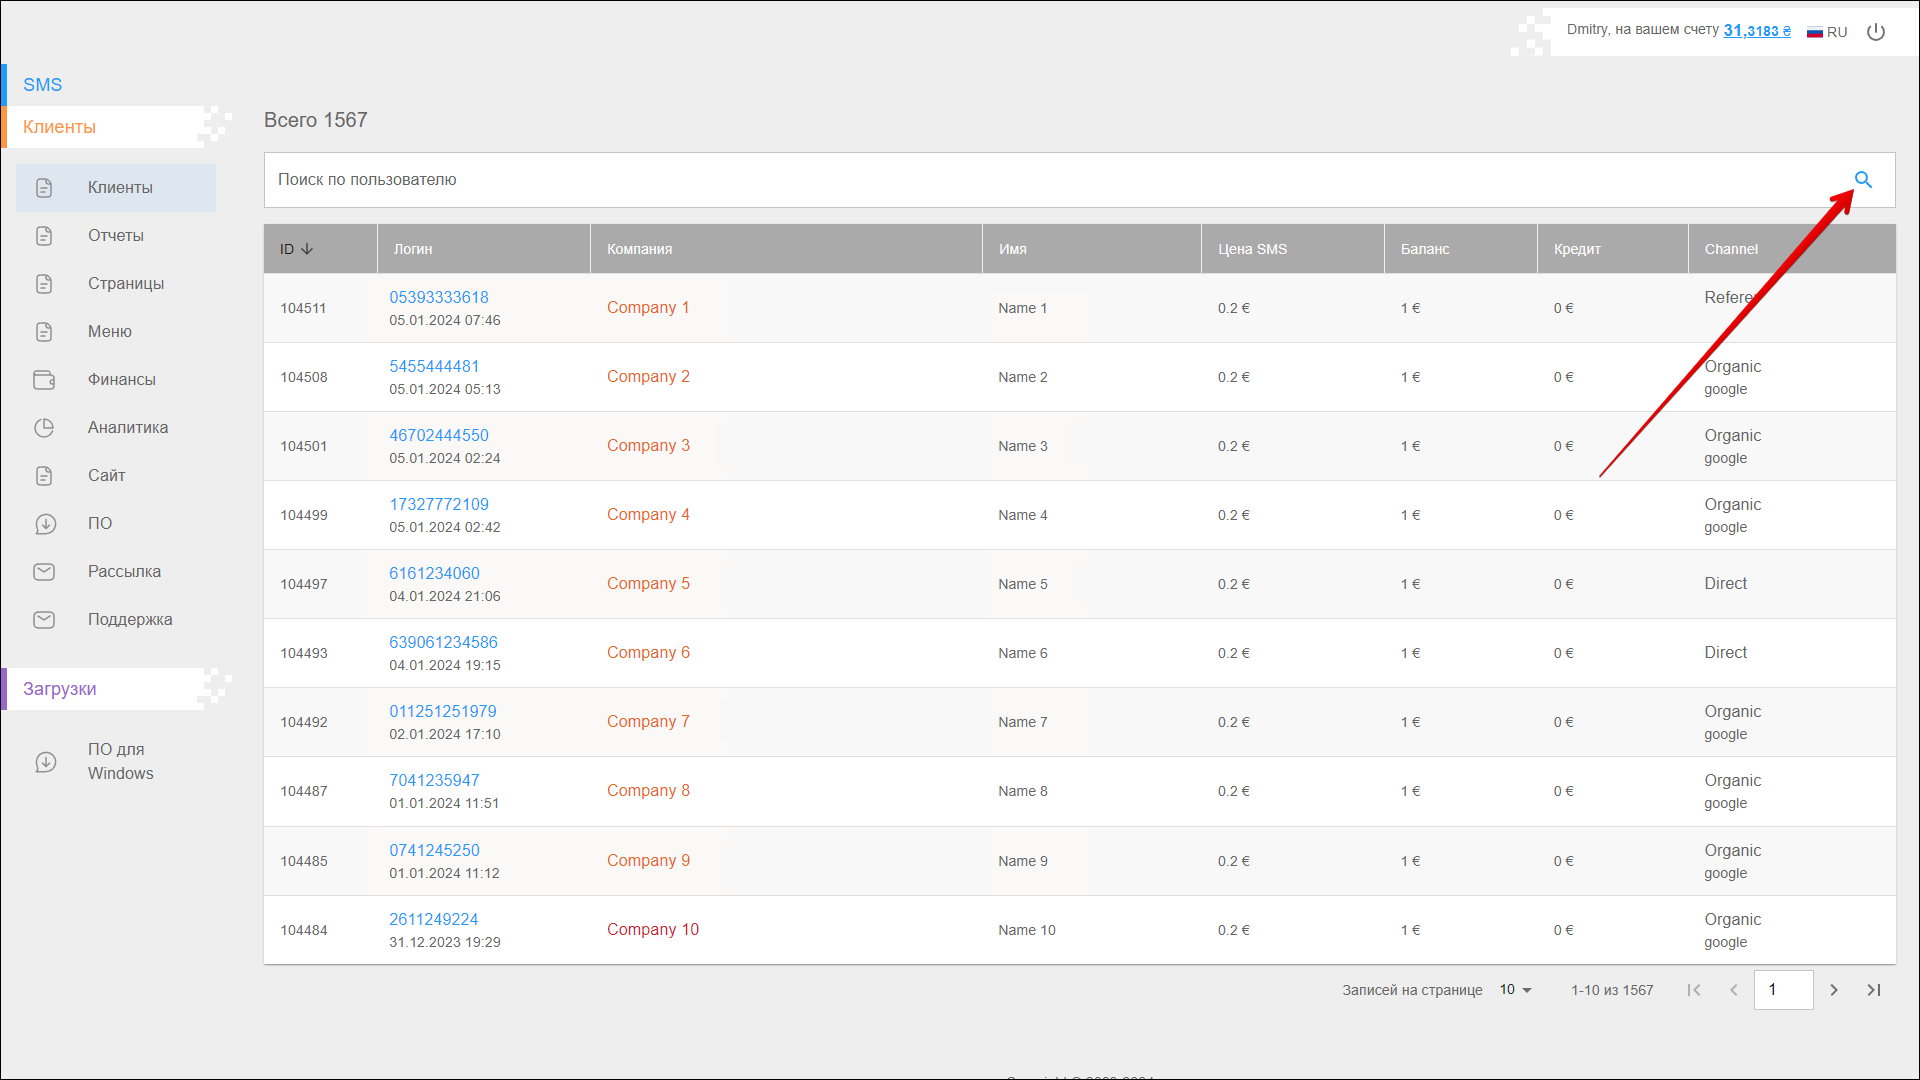Screen dimensions: 1920x1080
Task: Open login link 05393333618
Action: (439, 298)
